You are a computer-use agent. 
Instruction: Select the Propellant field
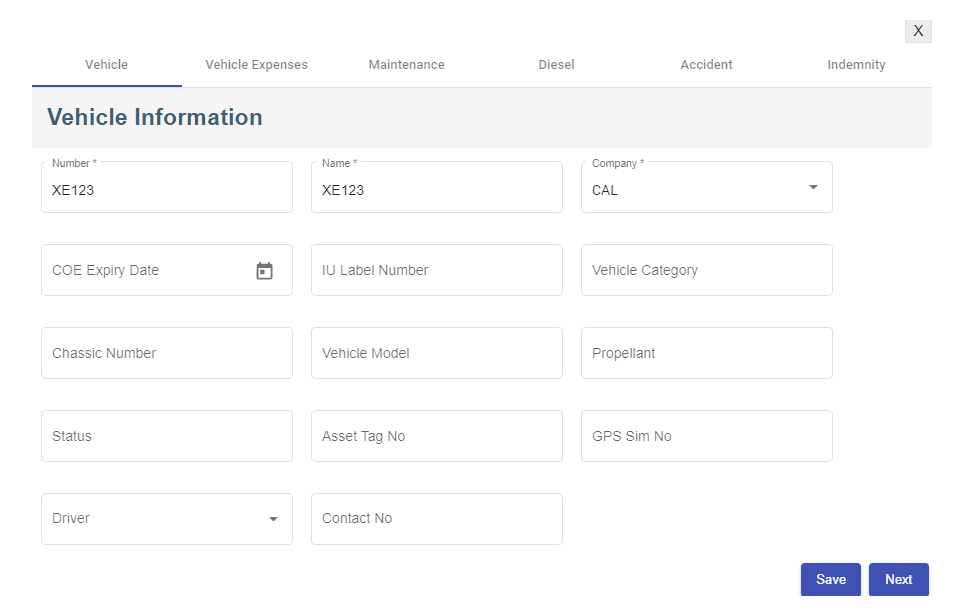[706, 354]
